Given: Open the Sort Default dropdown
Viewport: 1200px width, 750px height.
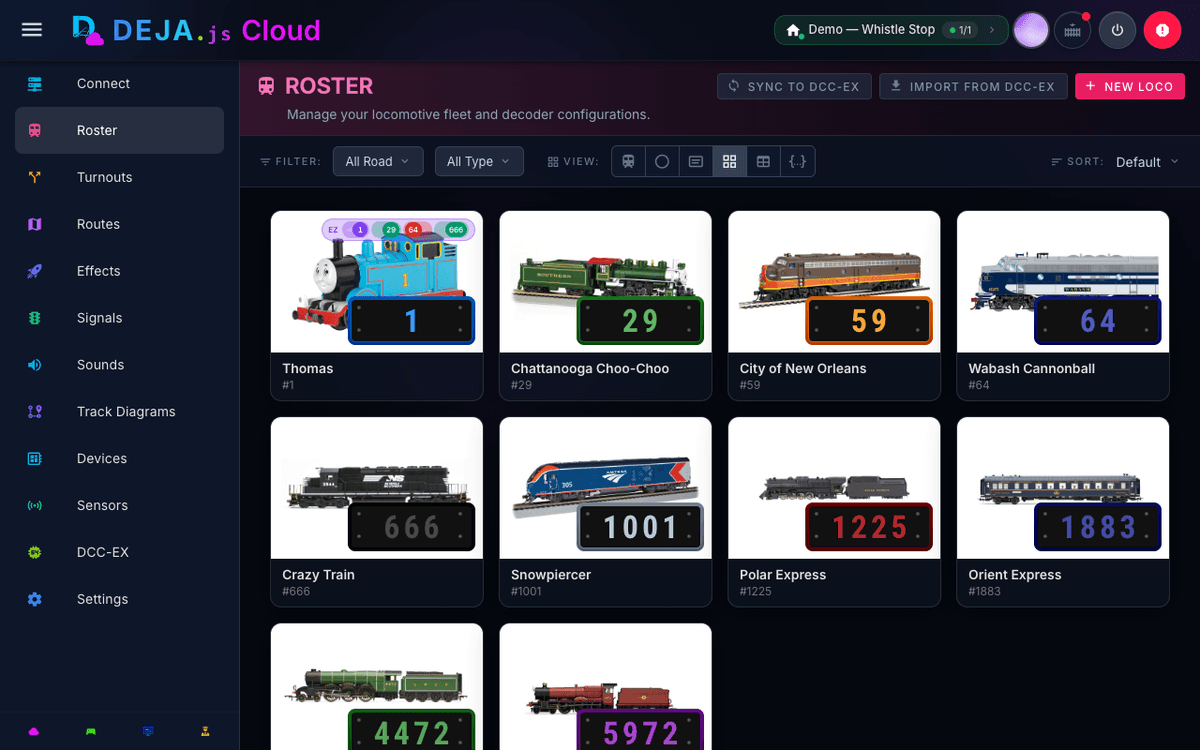Looking at the screenshot, I should click(x=1147, y=162).
